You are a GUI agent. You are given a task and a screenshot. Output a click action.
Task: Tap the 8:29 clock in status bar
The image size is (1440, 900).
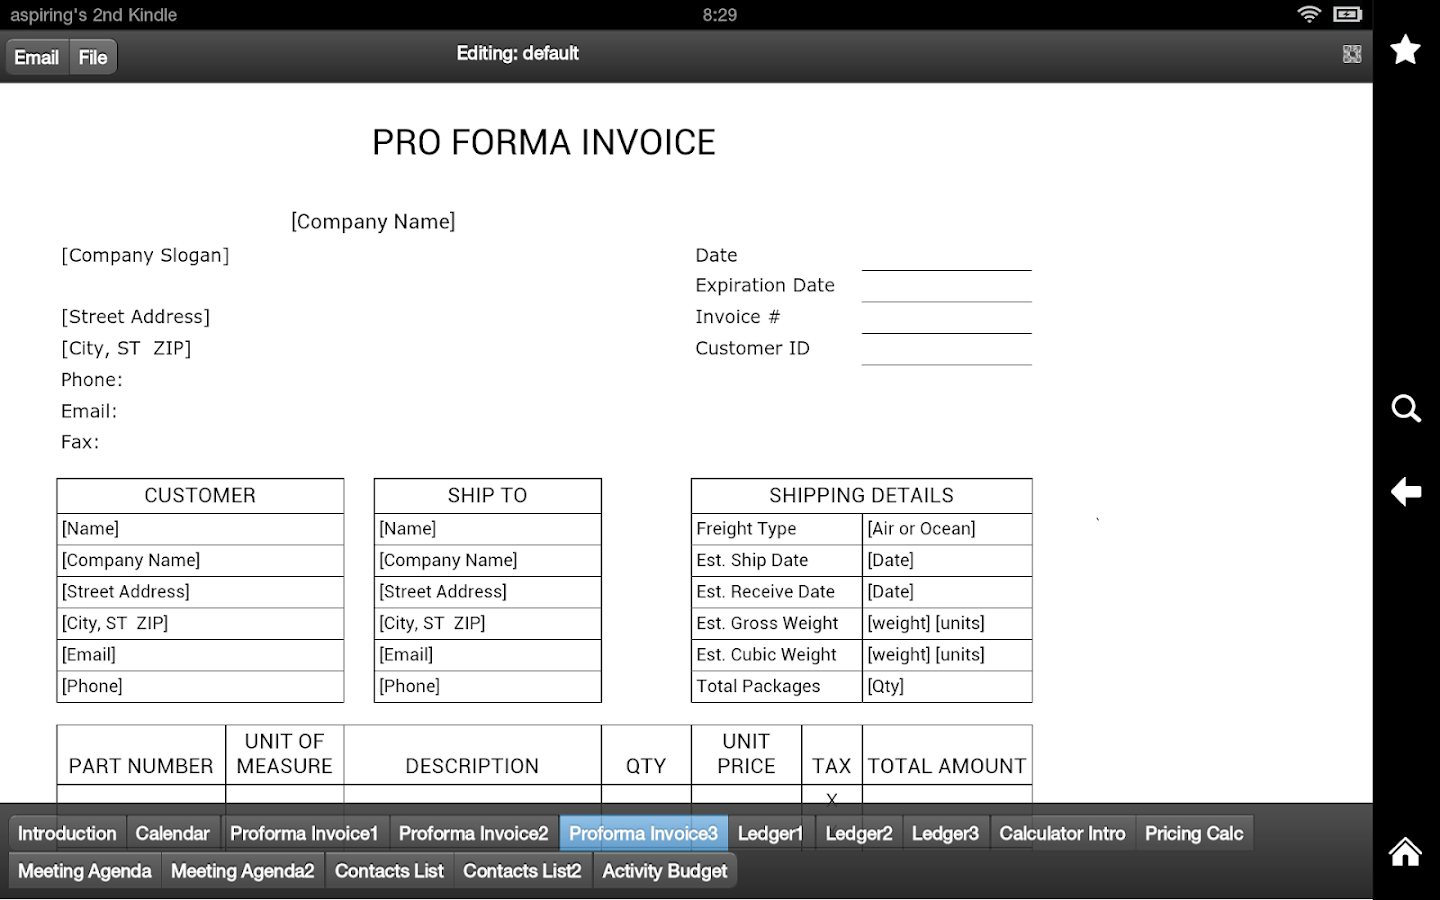click(720, 15)
